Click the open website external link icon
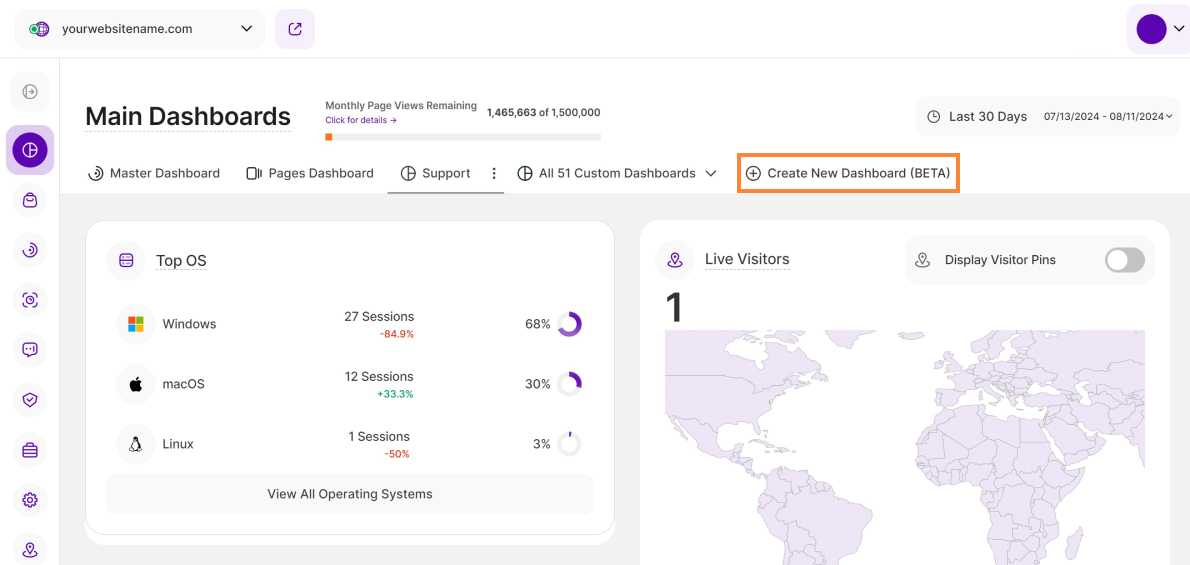The image size is (1190, 565). (295, 29)
